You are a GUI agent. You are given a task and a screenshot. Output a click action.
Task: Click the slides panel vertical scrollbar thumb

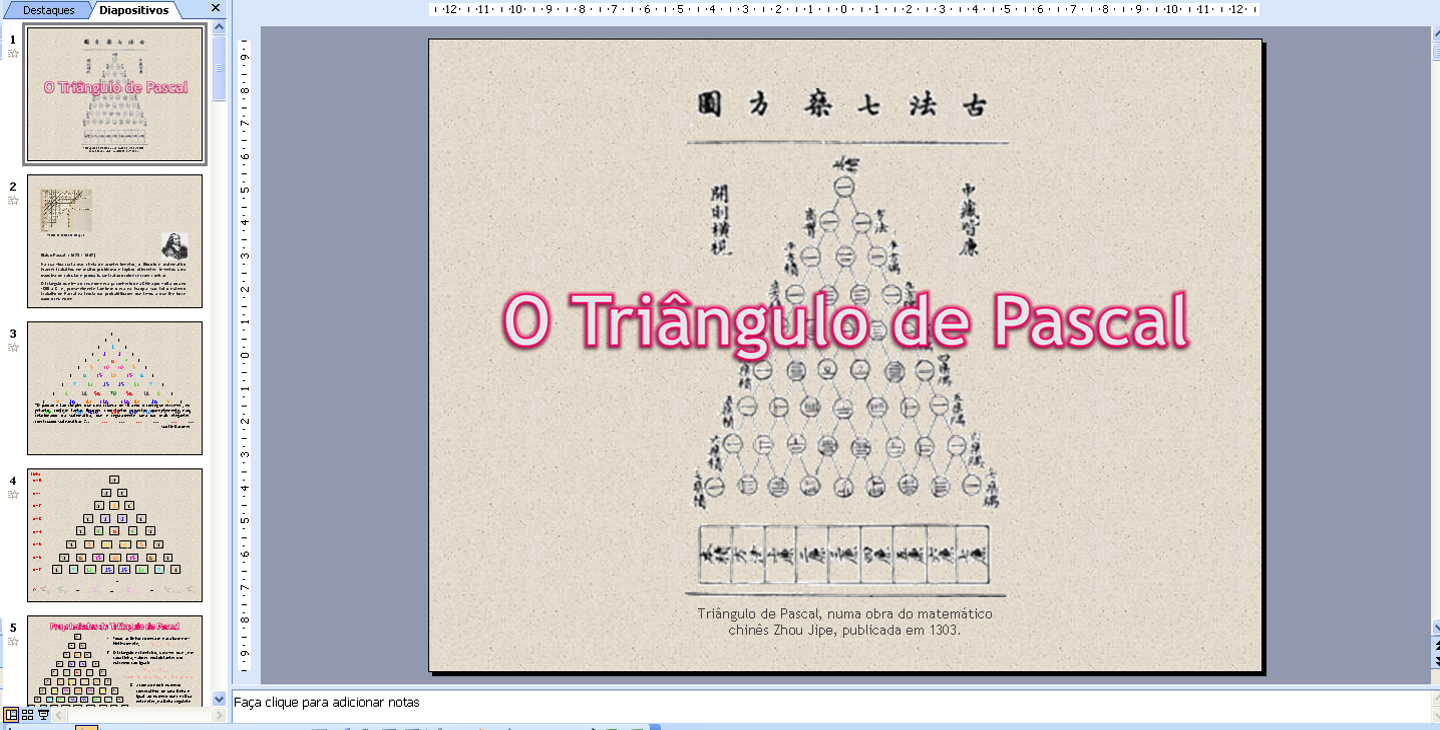[219, 67]
